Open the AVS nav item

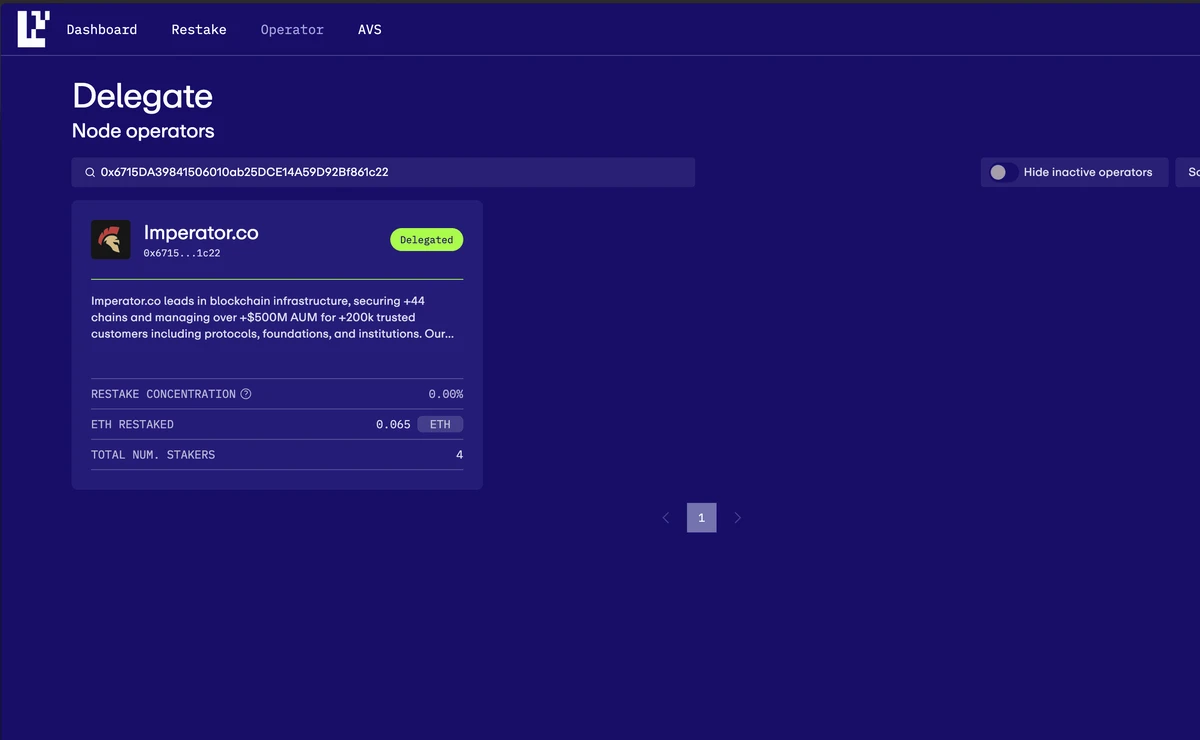tap(370, 30)
